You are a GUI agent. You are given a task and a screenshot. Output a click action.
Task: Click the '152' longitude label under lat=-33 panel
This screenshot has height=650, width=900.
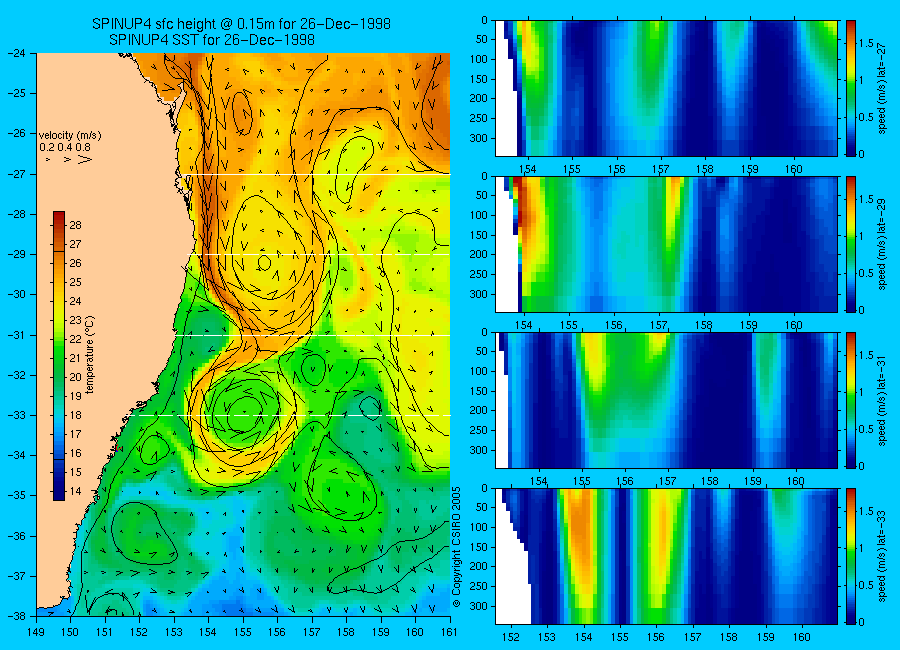510,637
